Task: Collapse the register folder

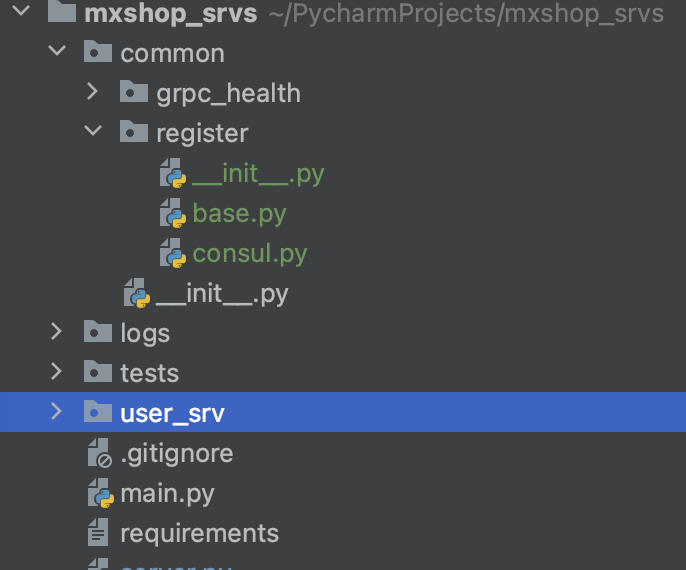Action: [92, 133]
